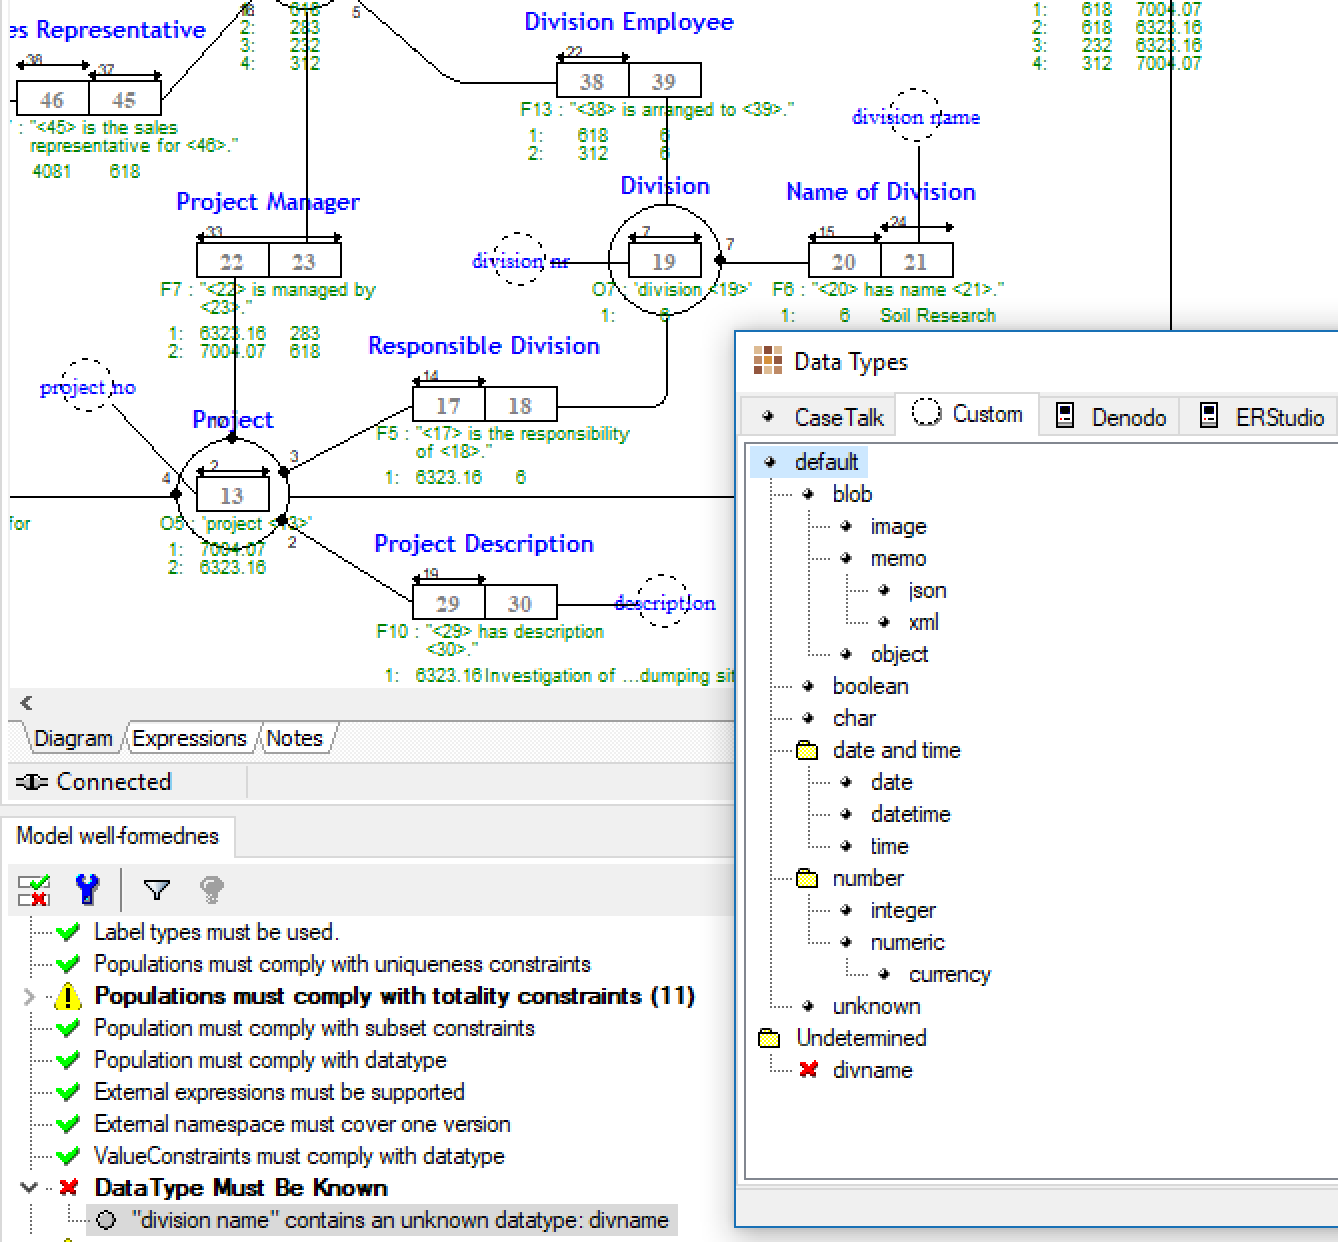Switch to the Expressions tab
This screenshot has height=1242, width=1338.
coord(189,739)
